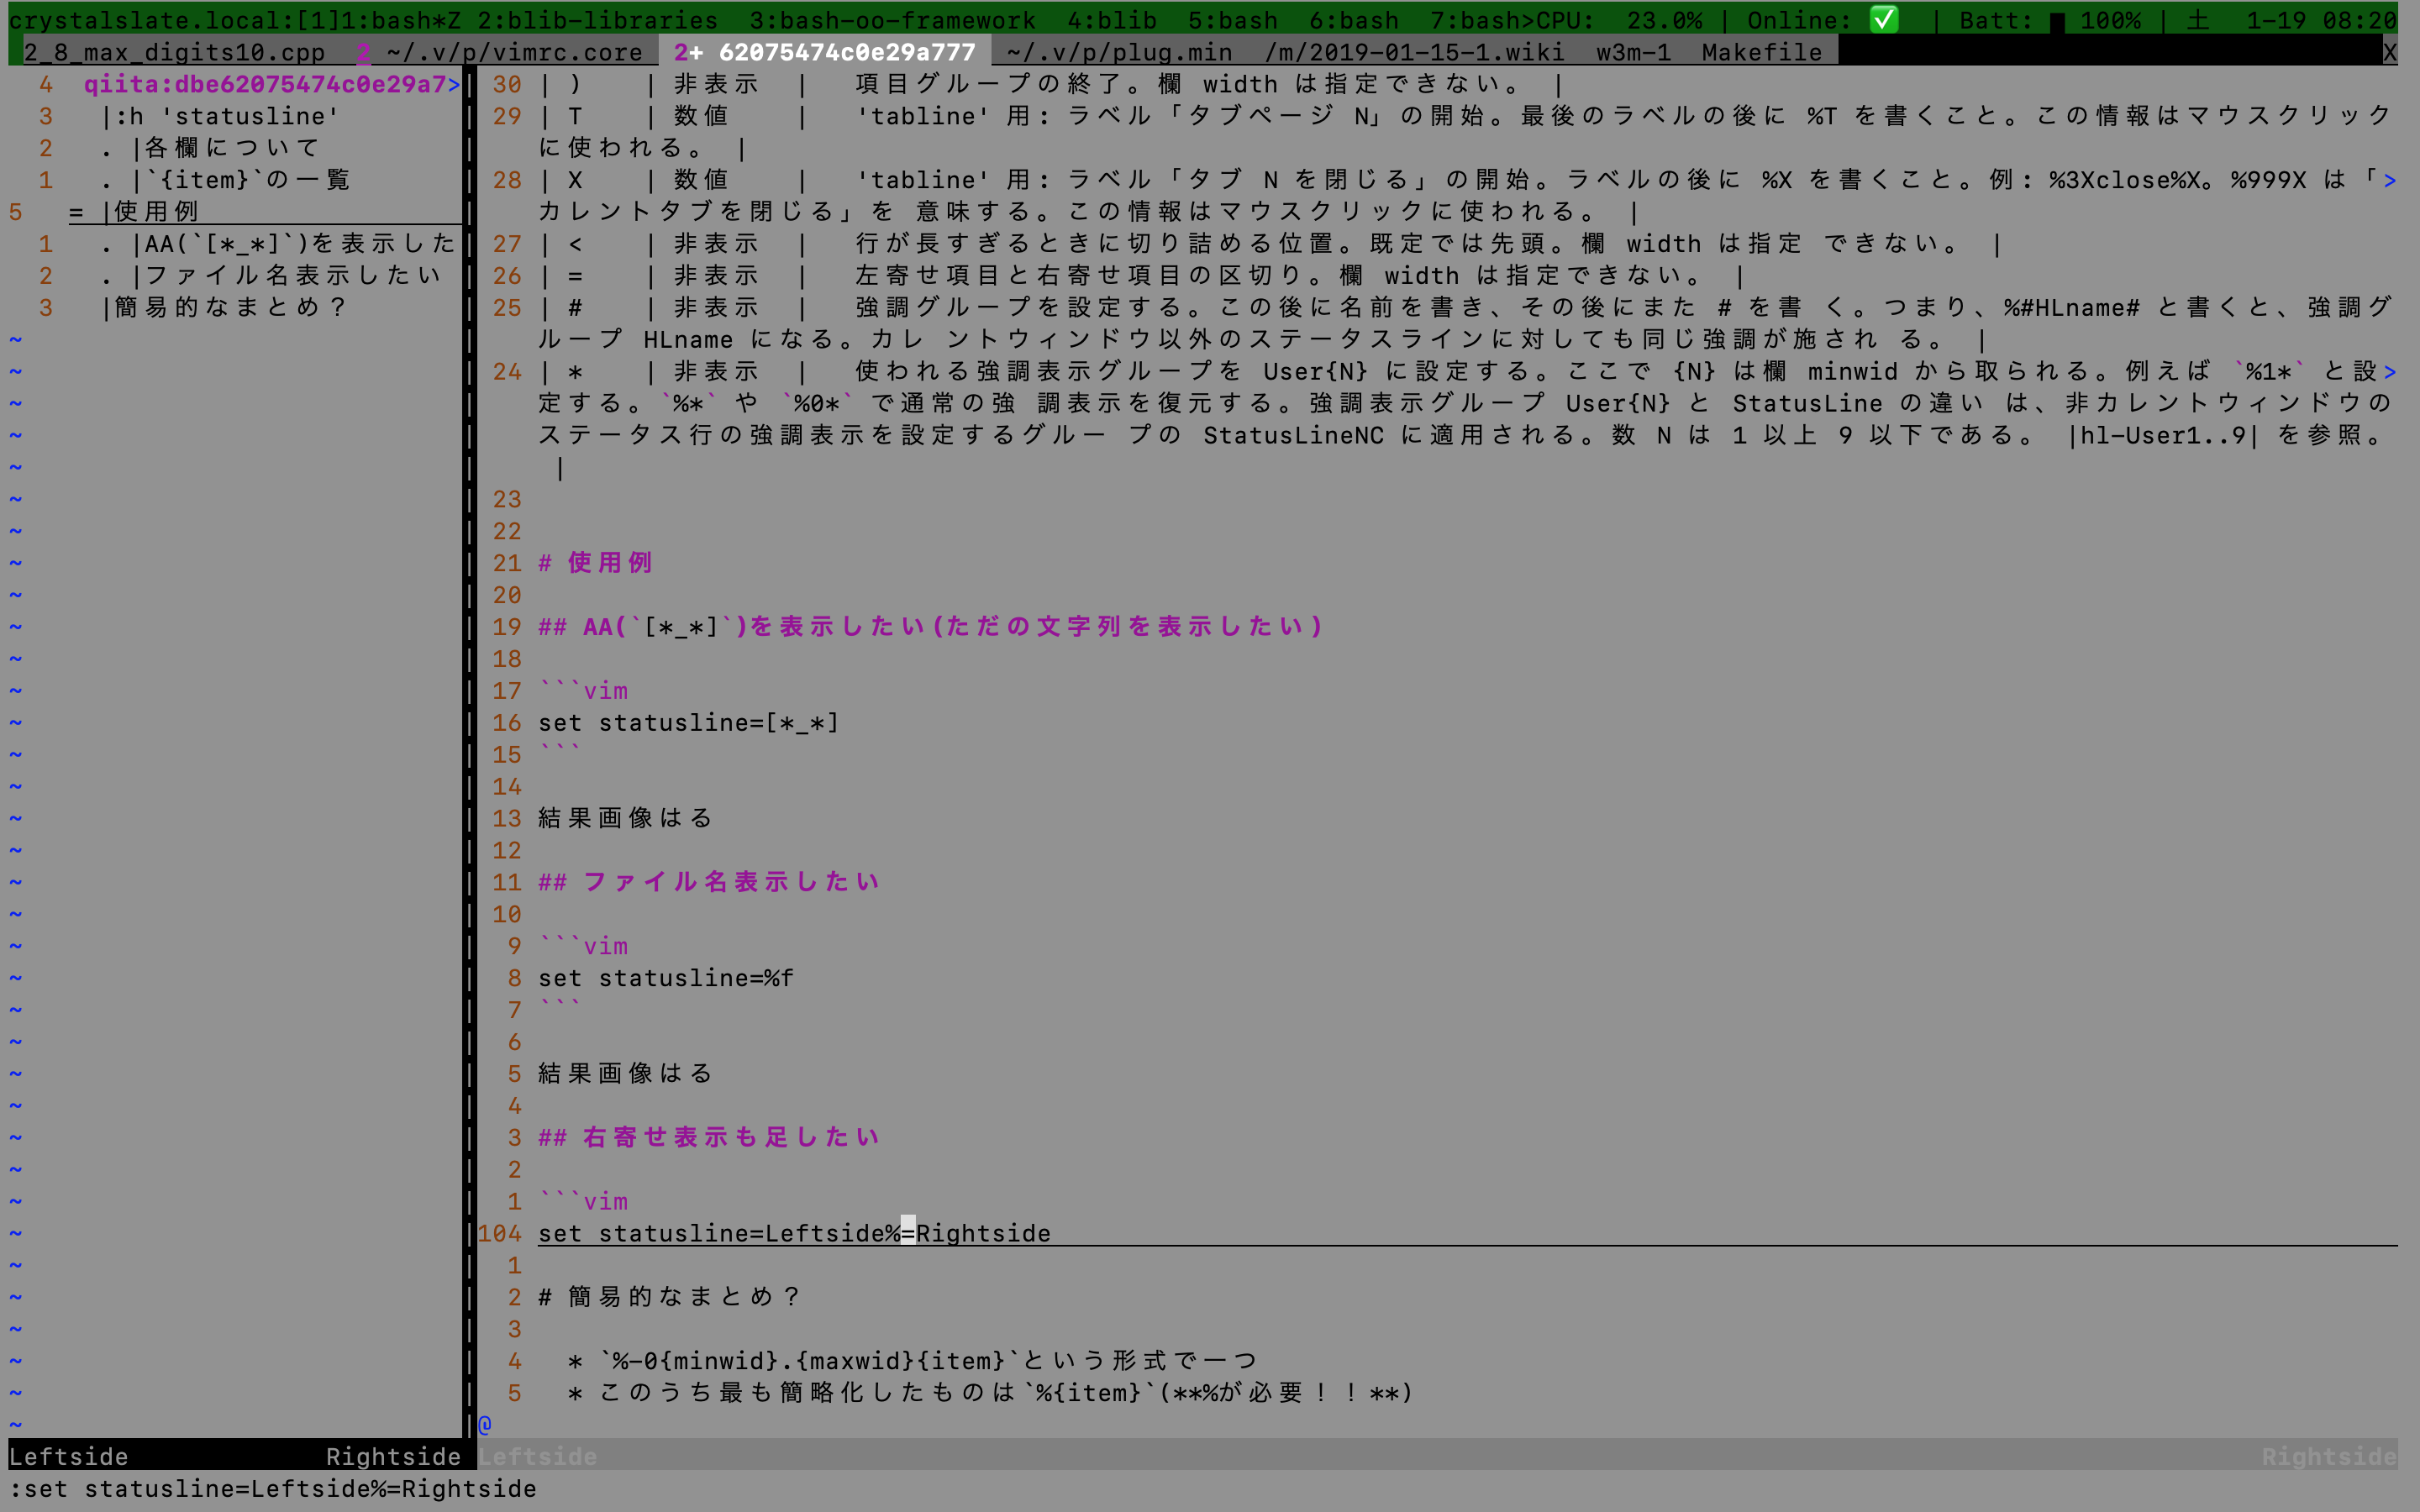This screenshot has width=2420, height=1512.
Task: Switch to the Makefile tab
Action: coord(1761,52)
